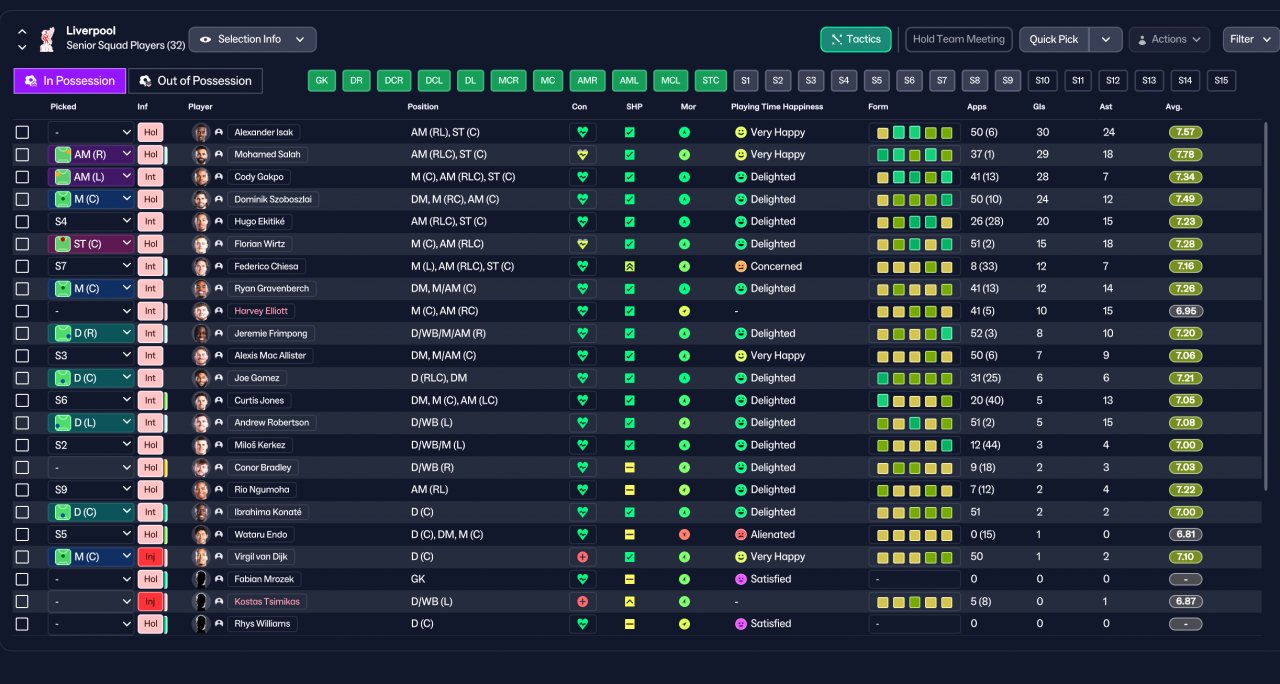This screenshot has height=684, width=1280.
Task: Tick the checkbox for Cody Gakpo
Action: [22, 177]
